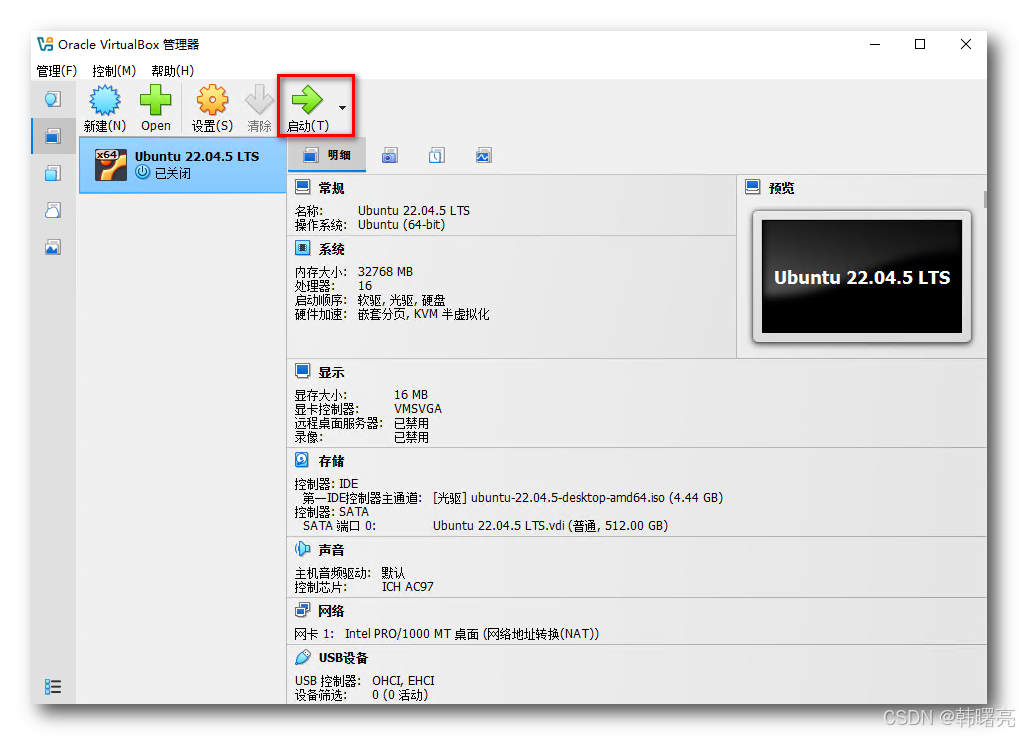This screenshot has width=1019, height=736.
Task: Click the New (新建) virtual machine icon
Action: [105, 101]
